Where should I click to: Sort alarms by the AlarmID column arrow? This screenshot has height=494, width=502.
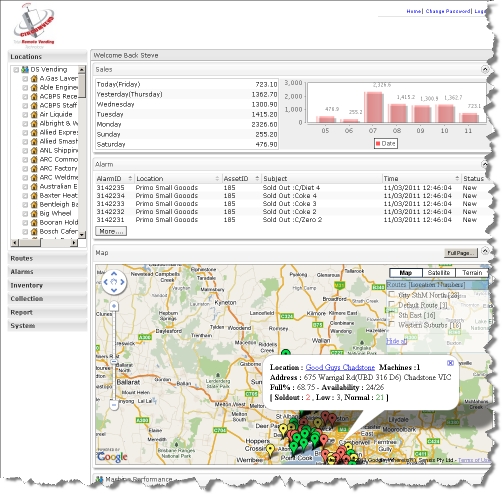(130, 178)
